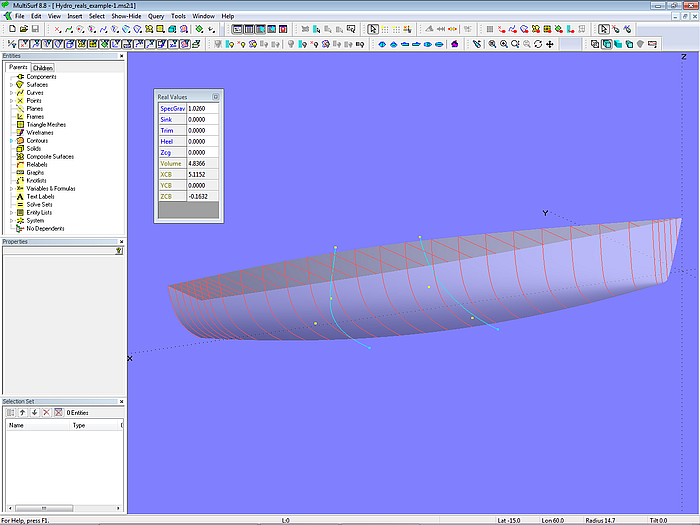Click the Open file toolbar icon
Screen dimensions: 700x525
pos(22,30)
